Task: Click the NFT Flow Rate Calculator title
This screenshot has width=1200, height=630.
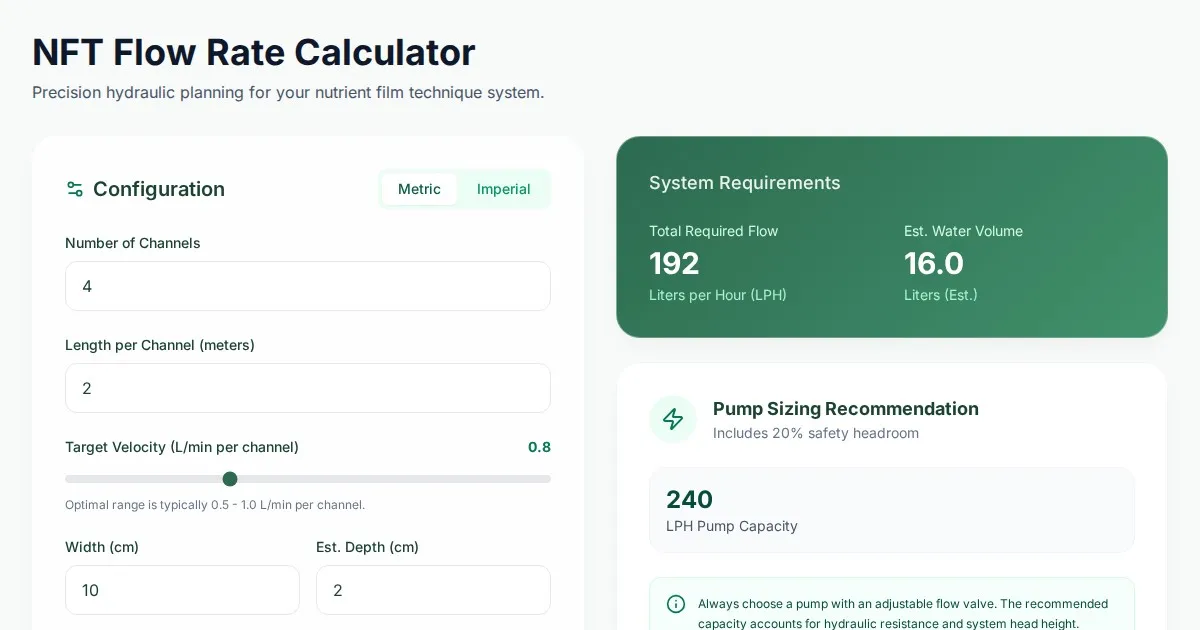Action: pyautogui.click(x=254, y=52)
